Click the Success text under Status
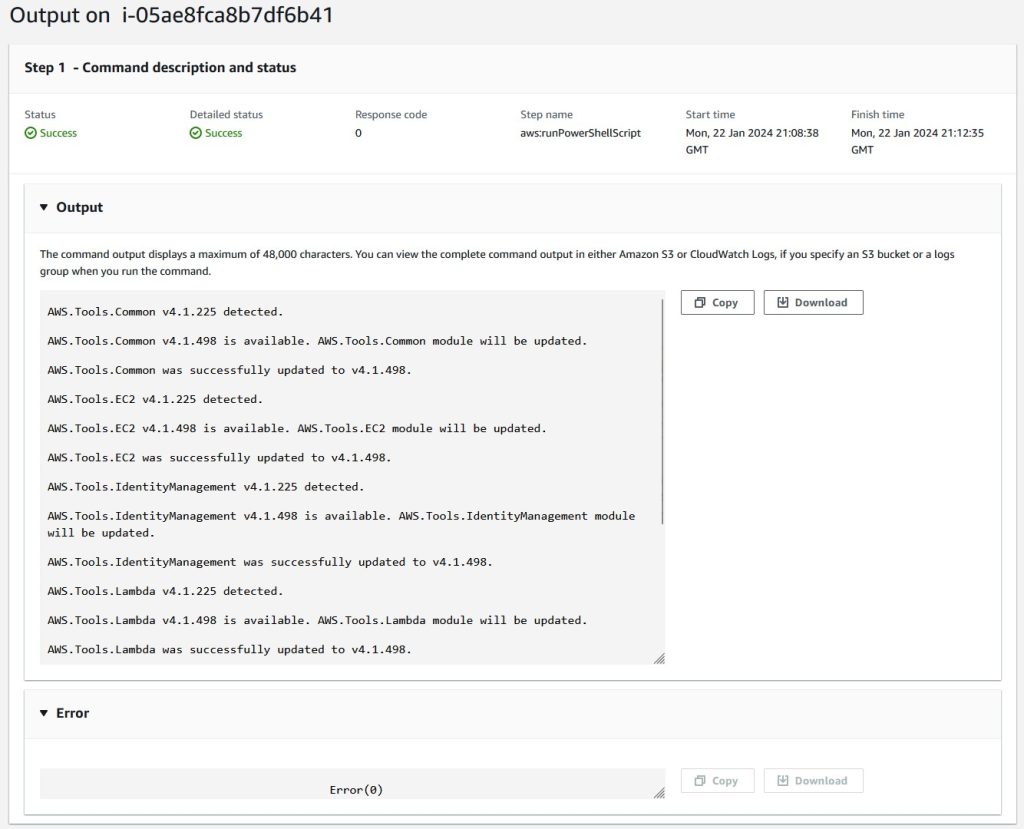 58,133
